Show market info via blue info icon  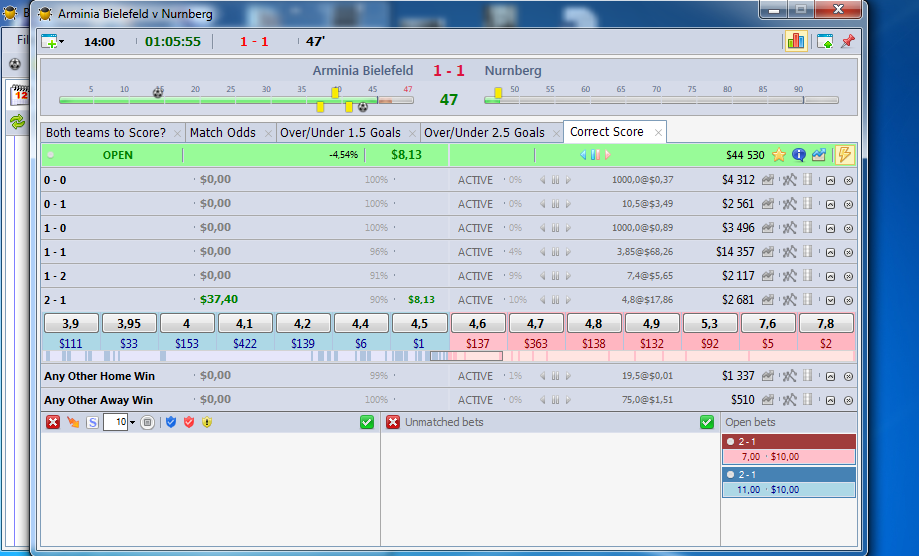coord(798,155)
